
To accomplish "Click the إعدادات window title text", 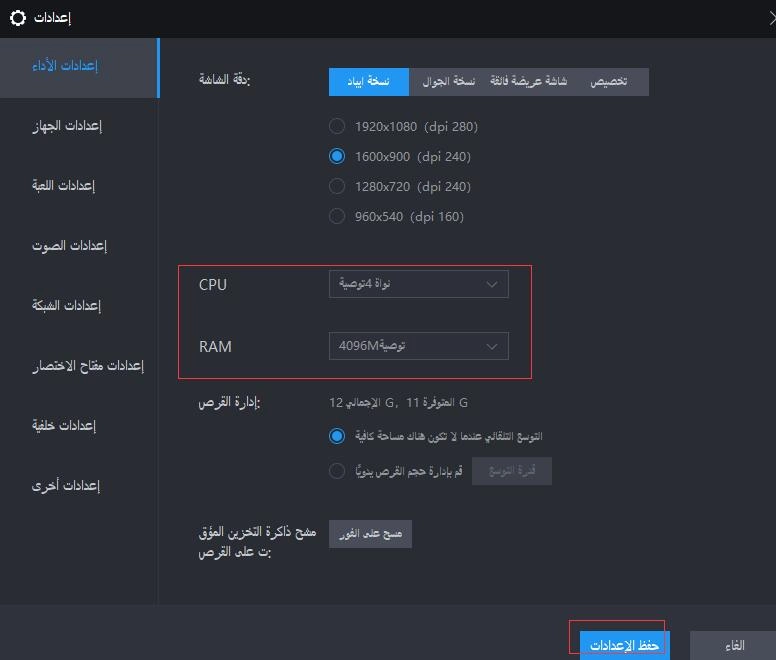I will pyautogui.click(x=52, y=18).
